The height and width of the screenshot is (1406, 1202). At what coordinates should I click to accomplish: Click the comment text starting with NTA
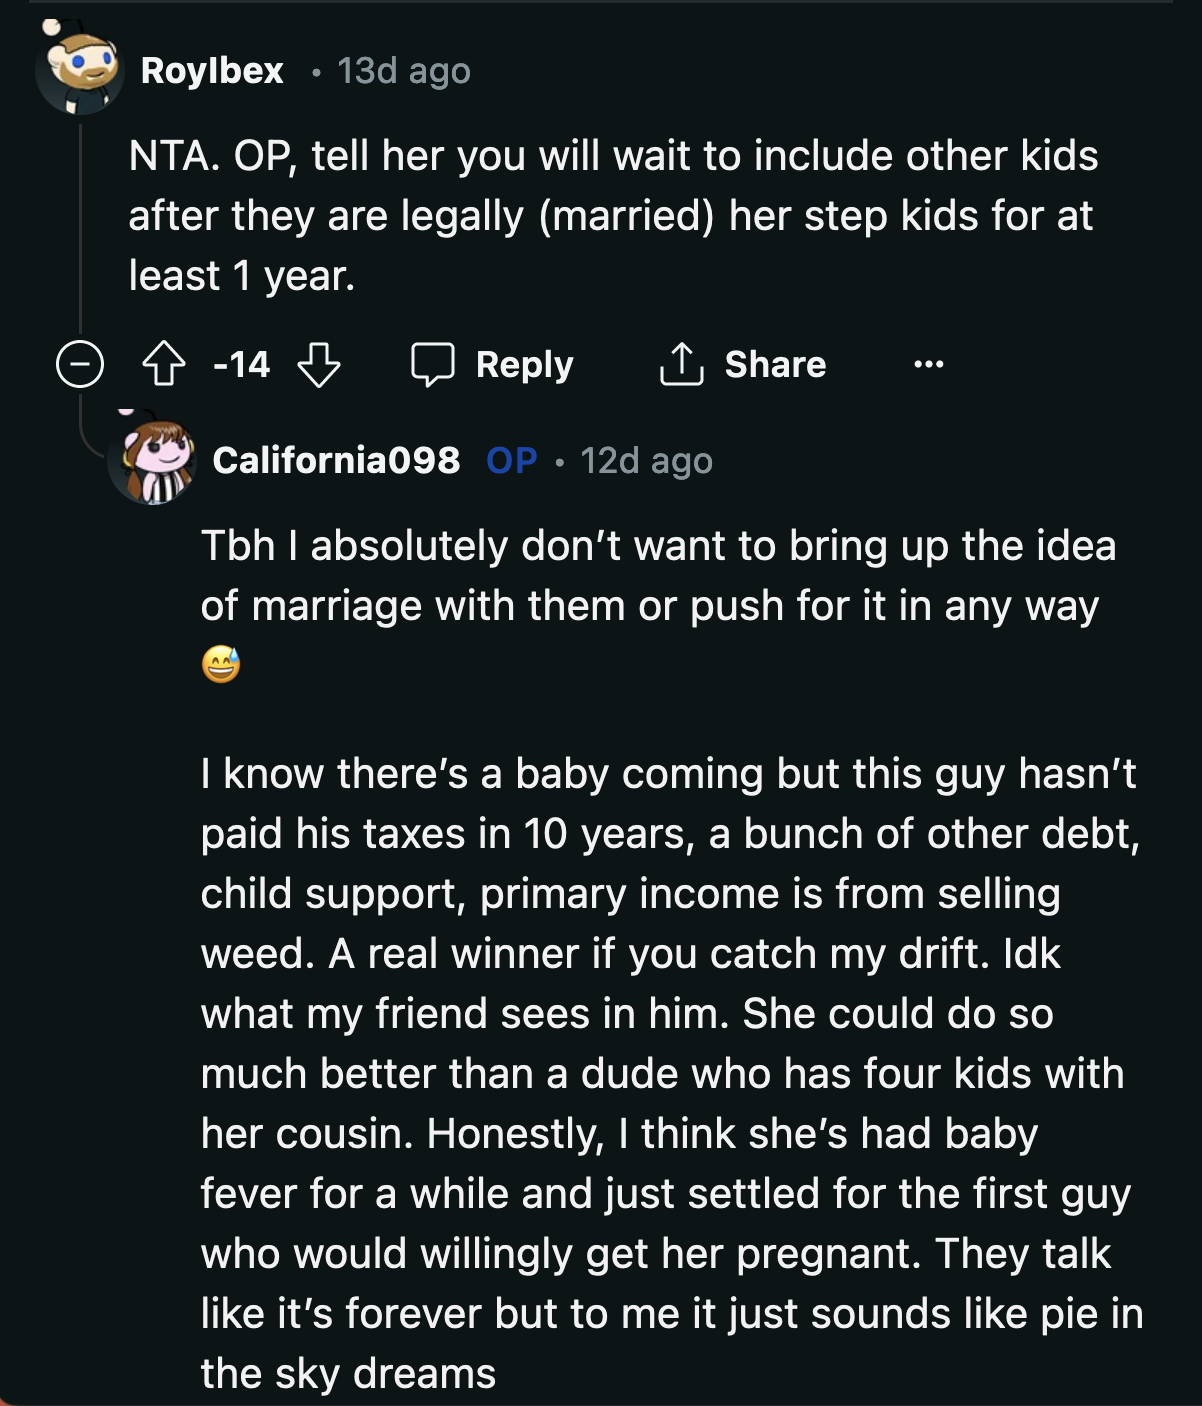pyautogui.click(x=612, y=215)
